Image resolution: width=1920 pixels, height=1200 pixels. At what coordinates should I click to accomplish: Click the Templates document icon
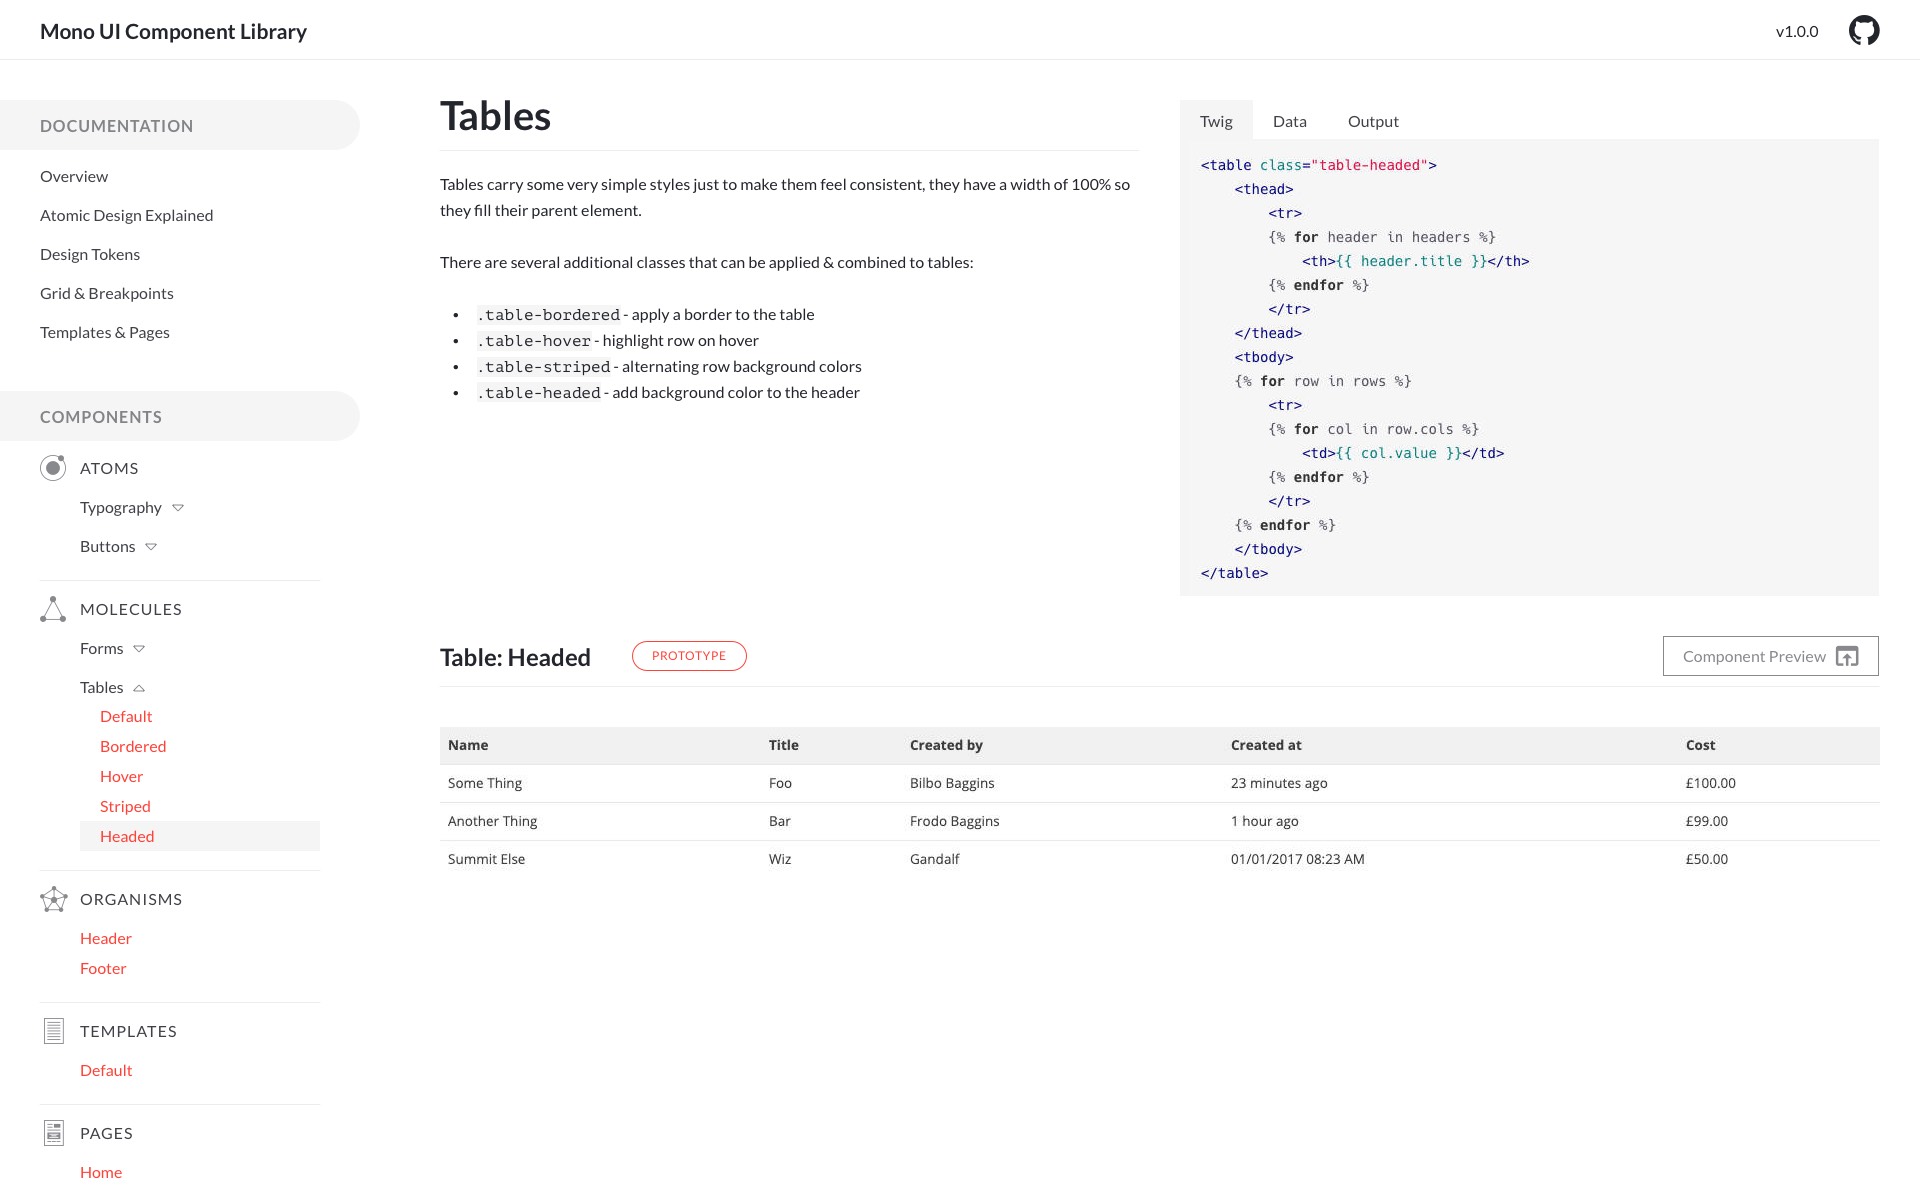54,1031
